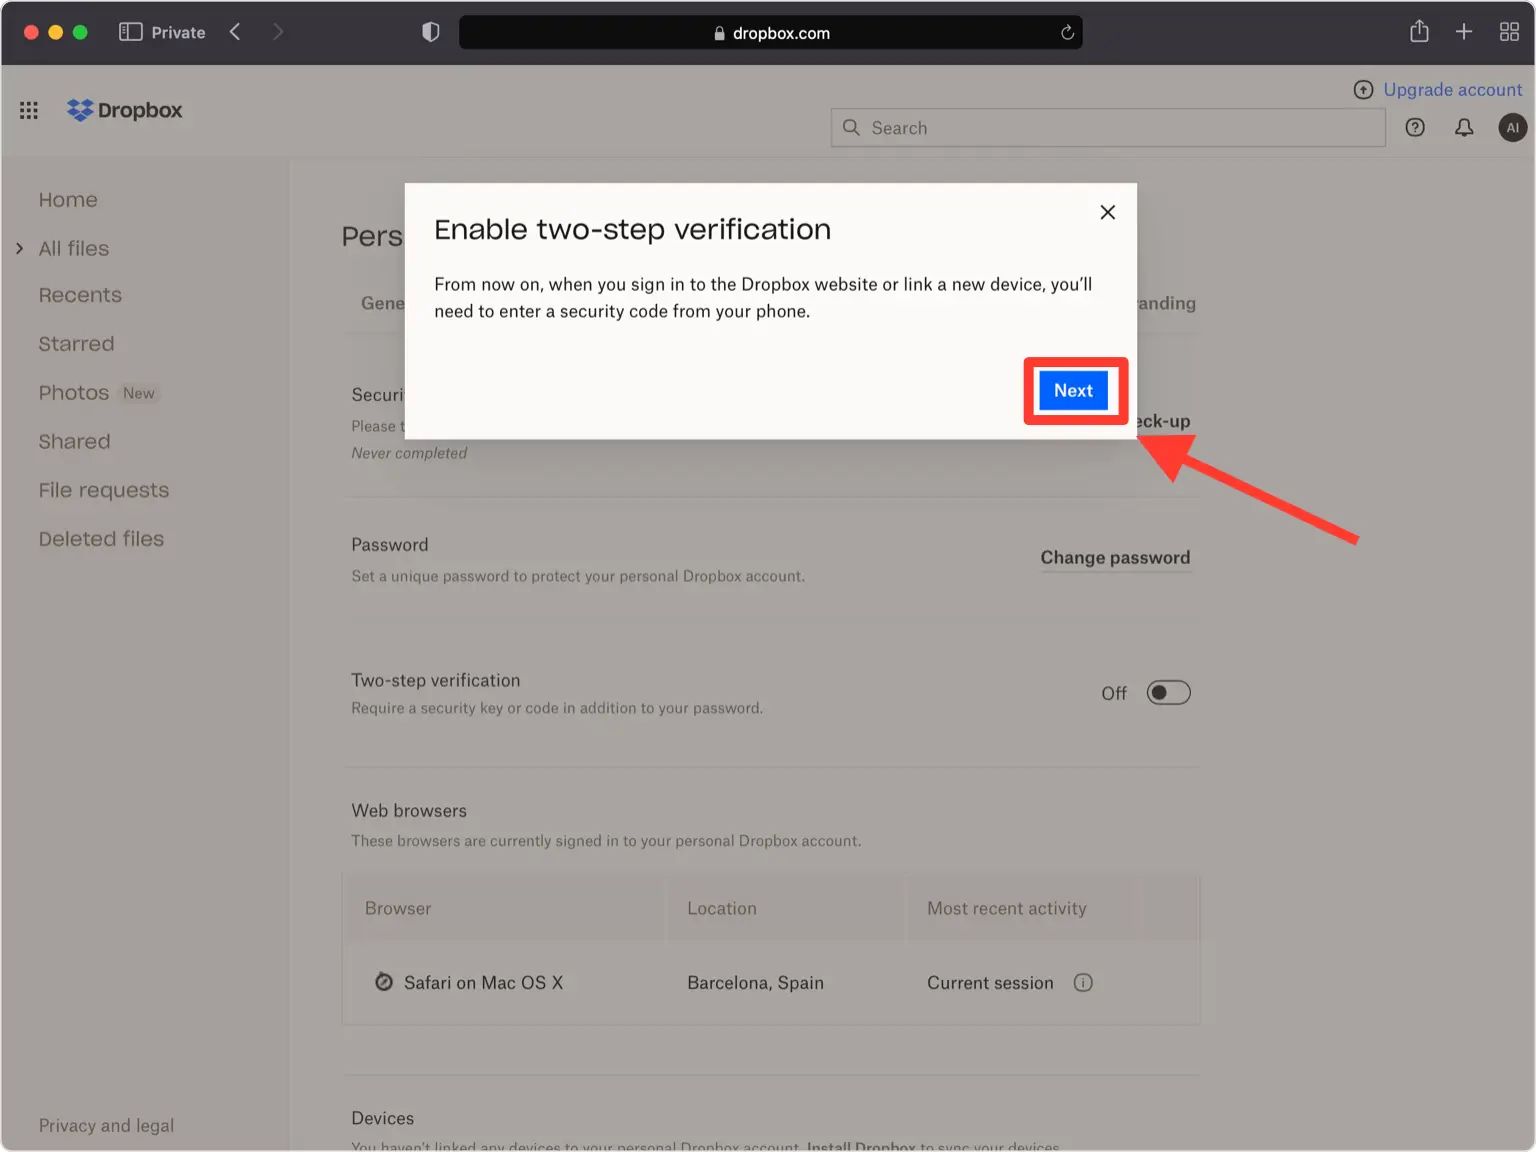
Task: Show the Safari tab overview
Action: click(x=1509, y=32)
